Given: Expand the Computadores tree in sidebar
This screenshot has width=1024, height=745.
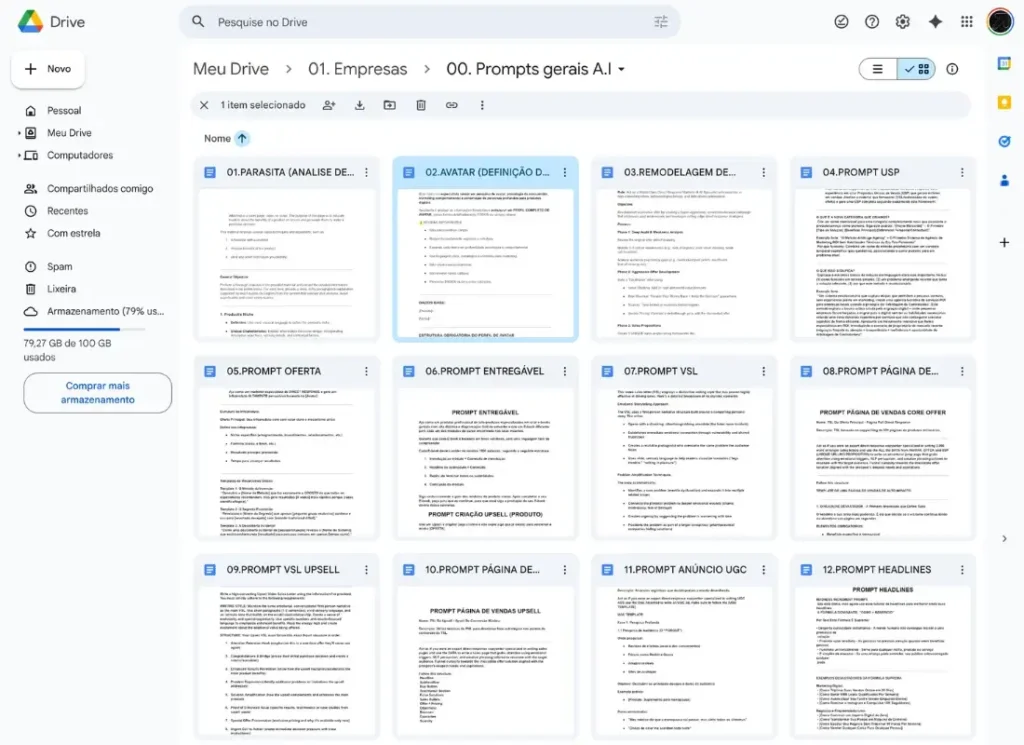Looking at the screenshot, I should pos(19,156).
